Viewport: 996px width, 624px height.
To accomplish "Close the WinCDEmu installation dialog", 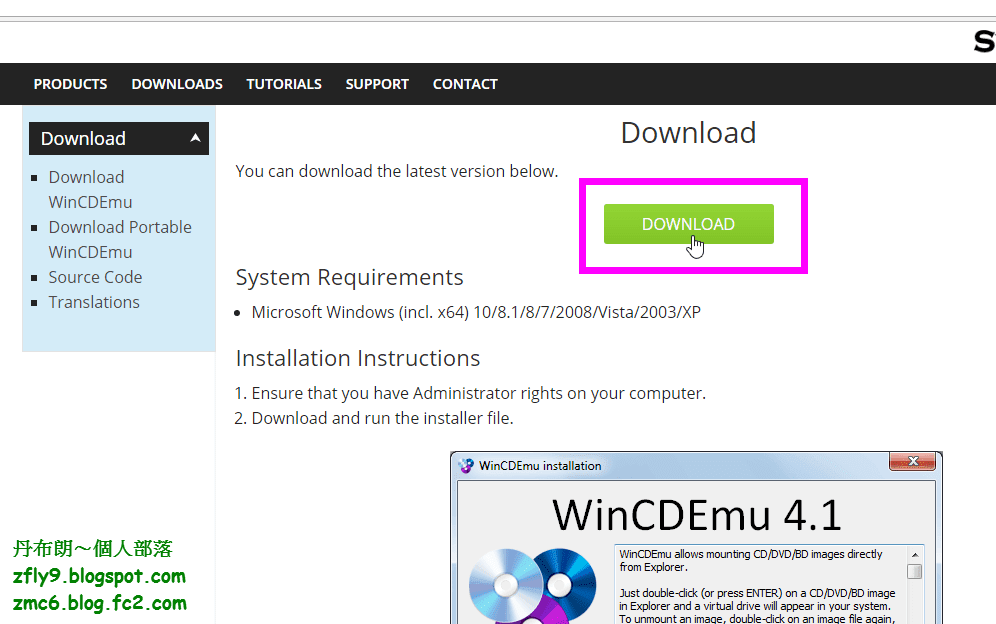I will [913, 461].
